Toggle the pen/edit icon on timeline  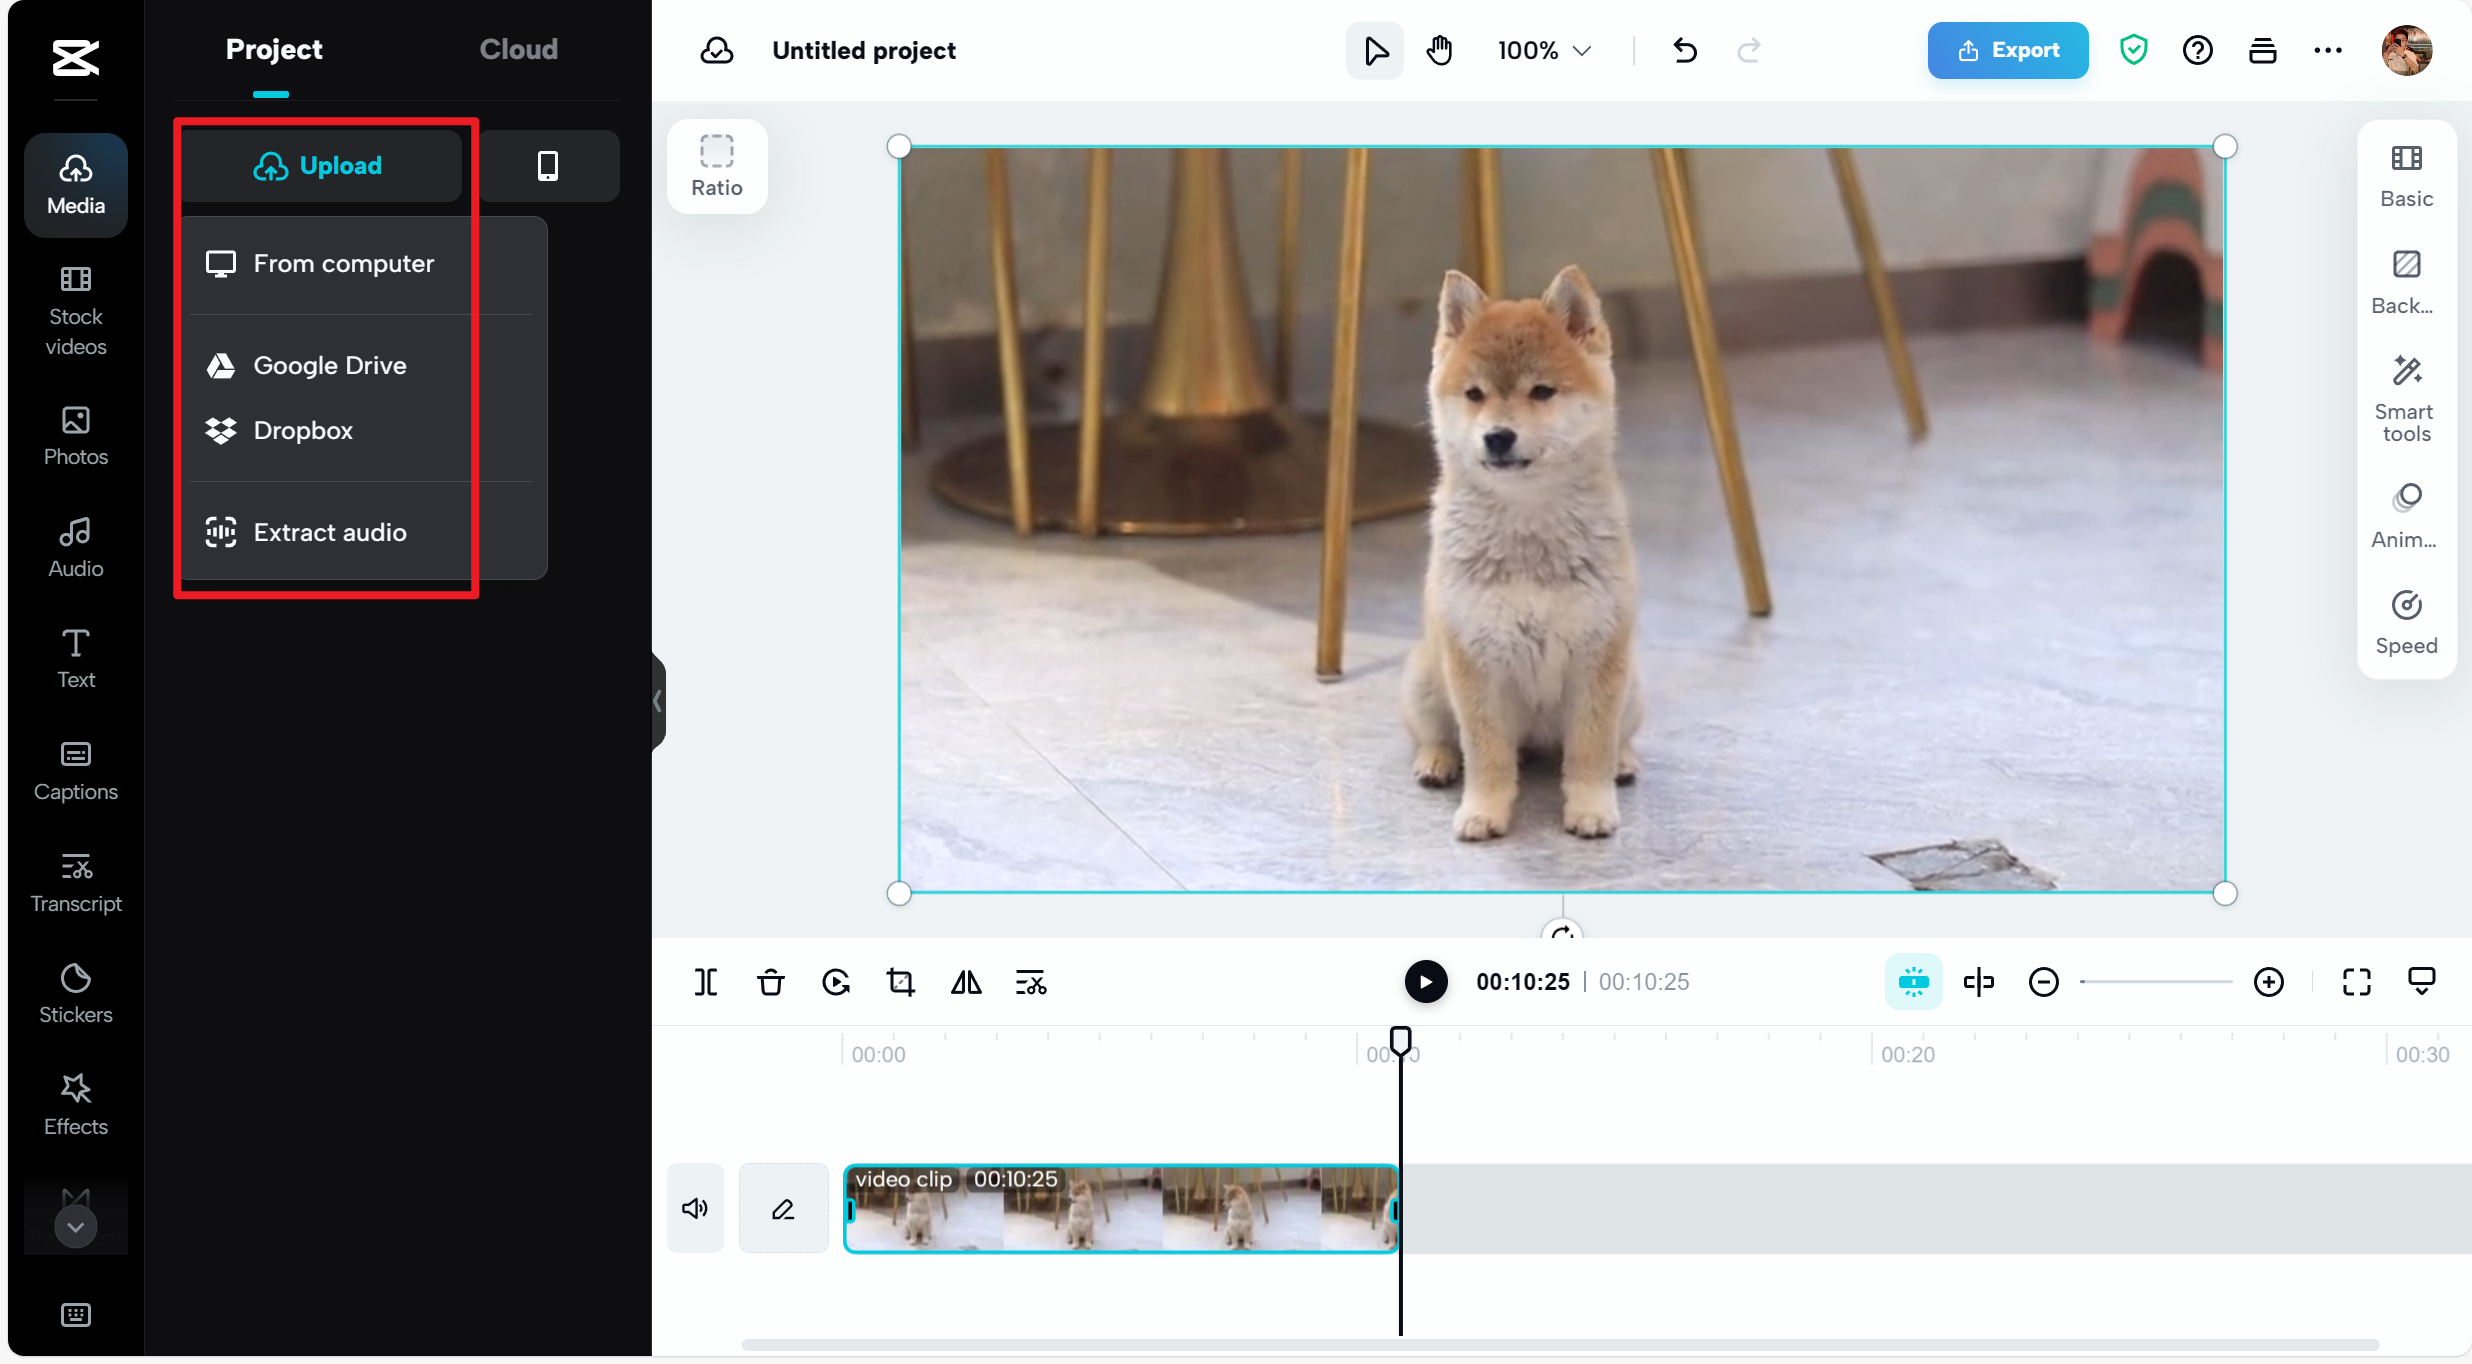pos(783,1208)
